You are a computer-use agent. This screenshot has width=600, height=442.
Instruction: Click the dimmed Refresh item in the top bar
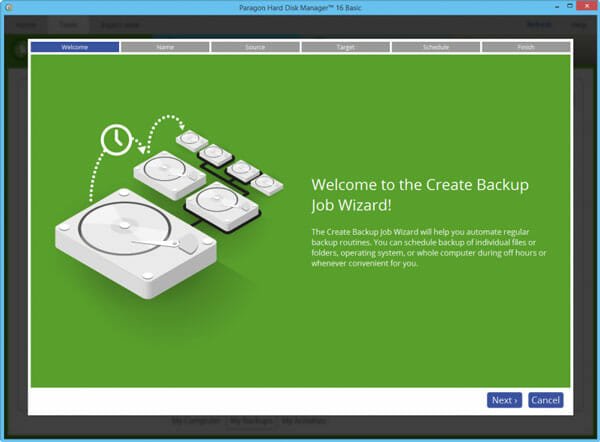(538, 24)
